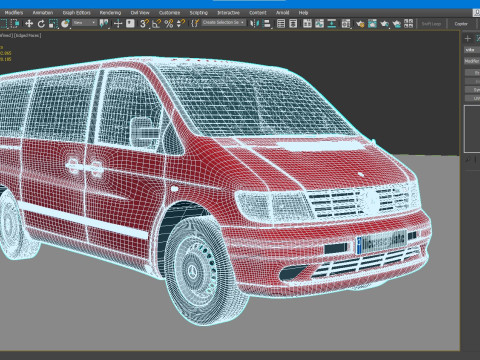Open the Modifiers menu
The image size is (480, 360).
14,13
